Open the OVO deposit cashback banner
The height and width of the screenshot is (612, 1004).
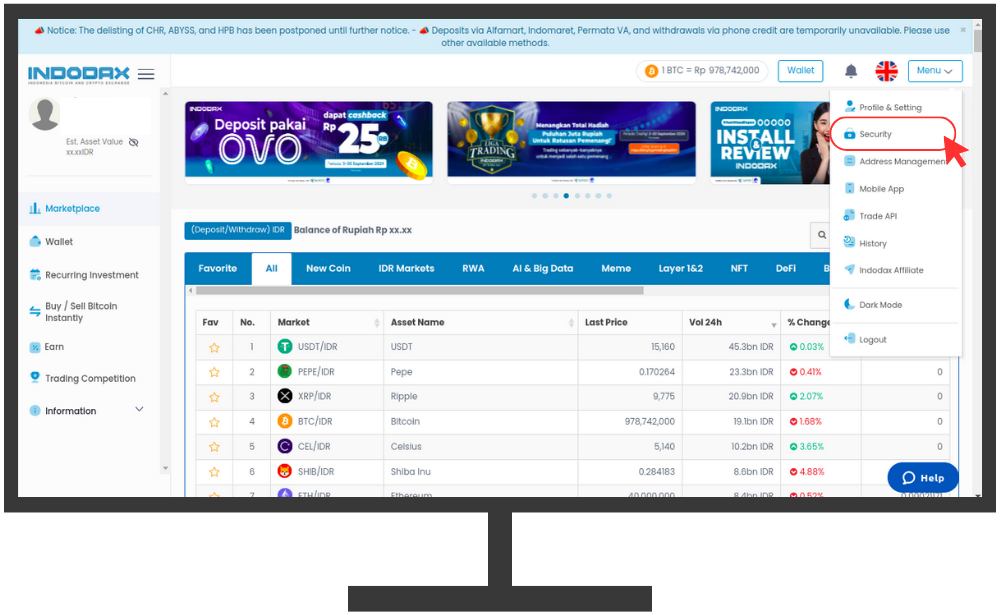[309, 143]
